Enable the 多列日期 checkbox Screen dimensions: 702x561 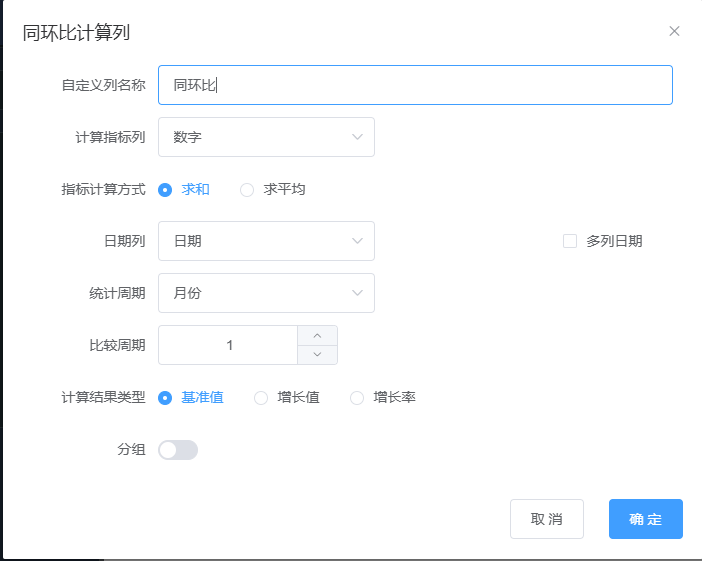point(570,241)
